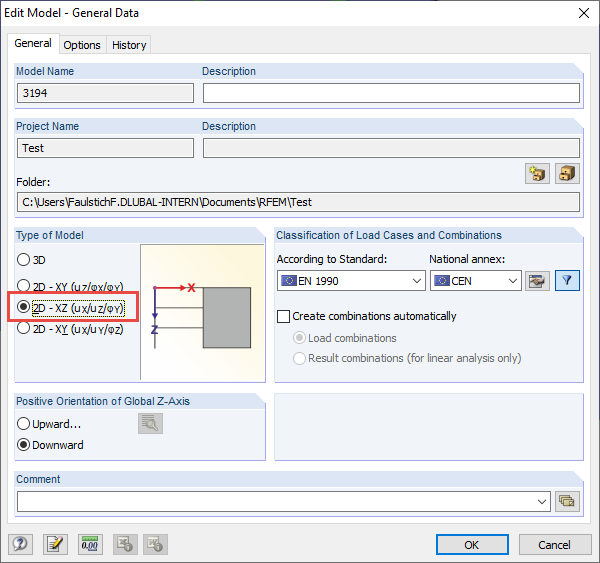Switch to the General tab
Image resolution: width=600 pixels, height=563 pixels.
33,44
